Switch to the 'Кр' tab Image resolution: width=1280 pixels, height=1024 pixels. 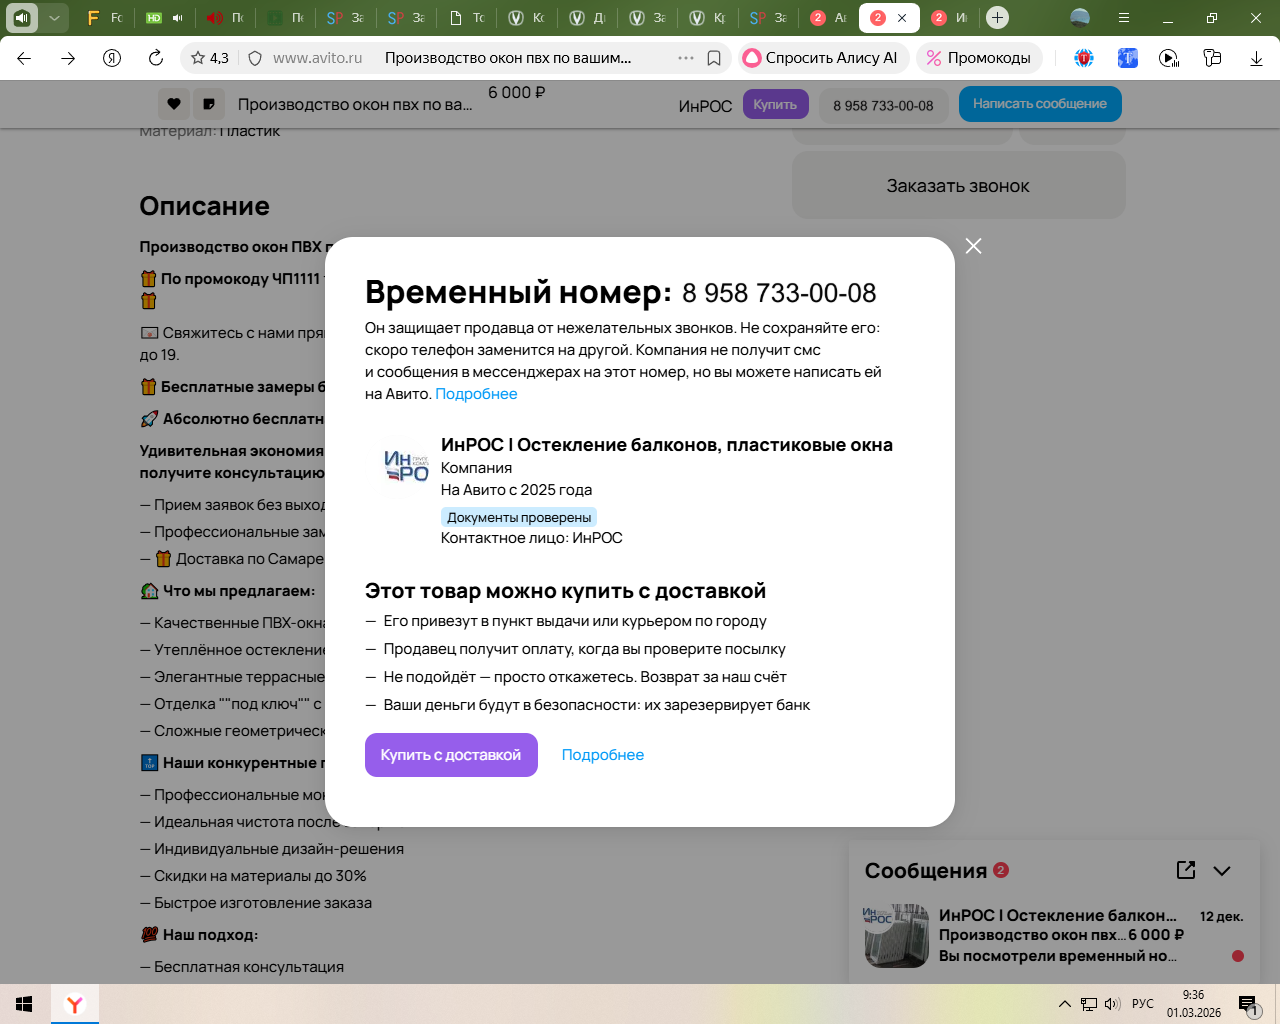click(x=708, y=18)
